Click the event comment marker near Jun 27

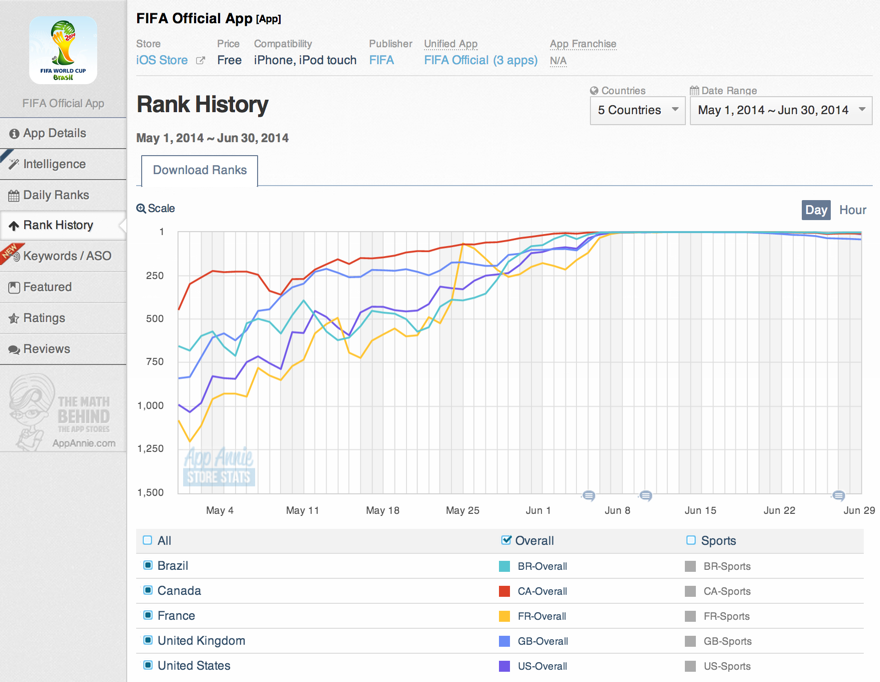(838, 495)
